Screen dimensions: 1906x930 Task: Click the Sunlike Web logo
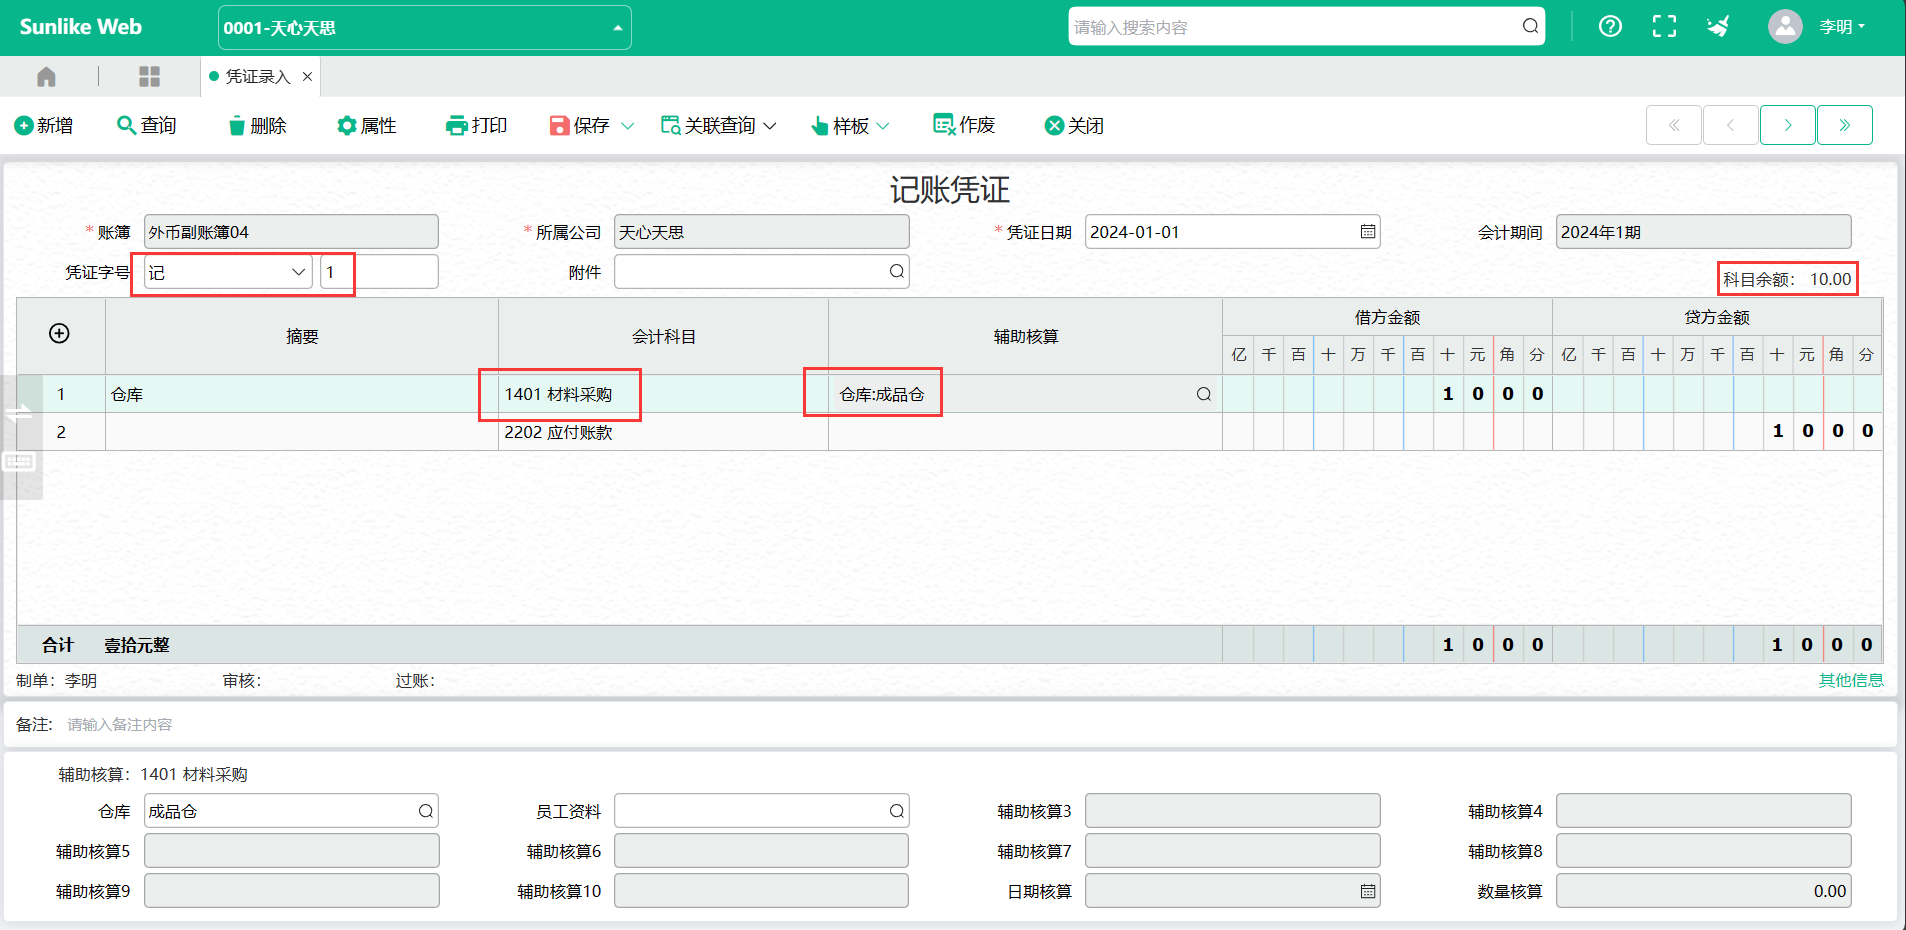[x=80, y=27]
